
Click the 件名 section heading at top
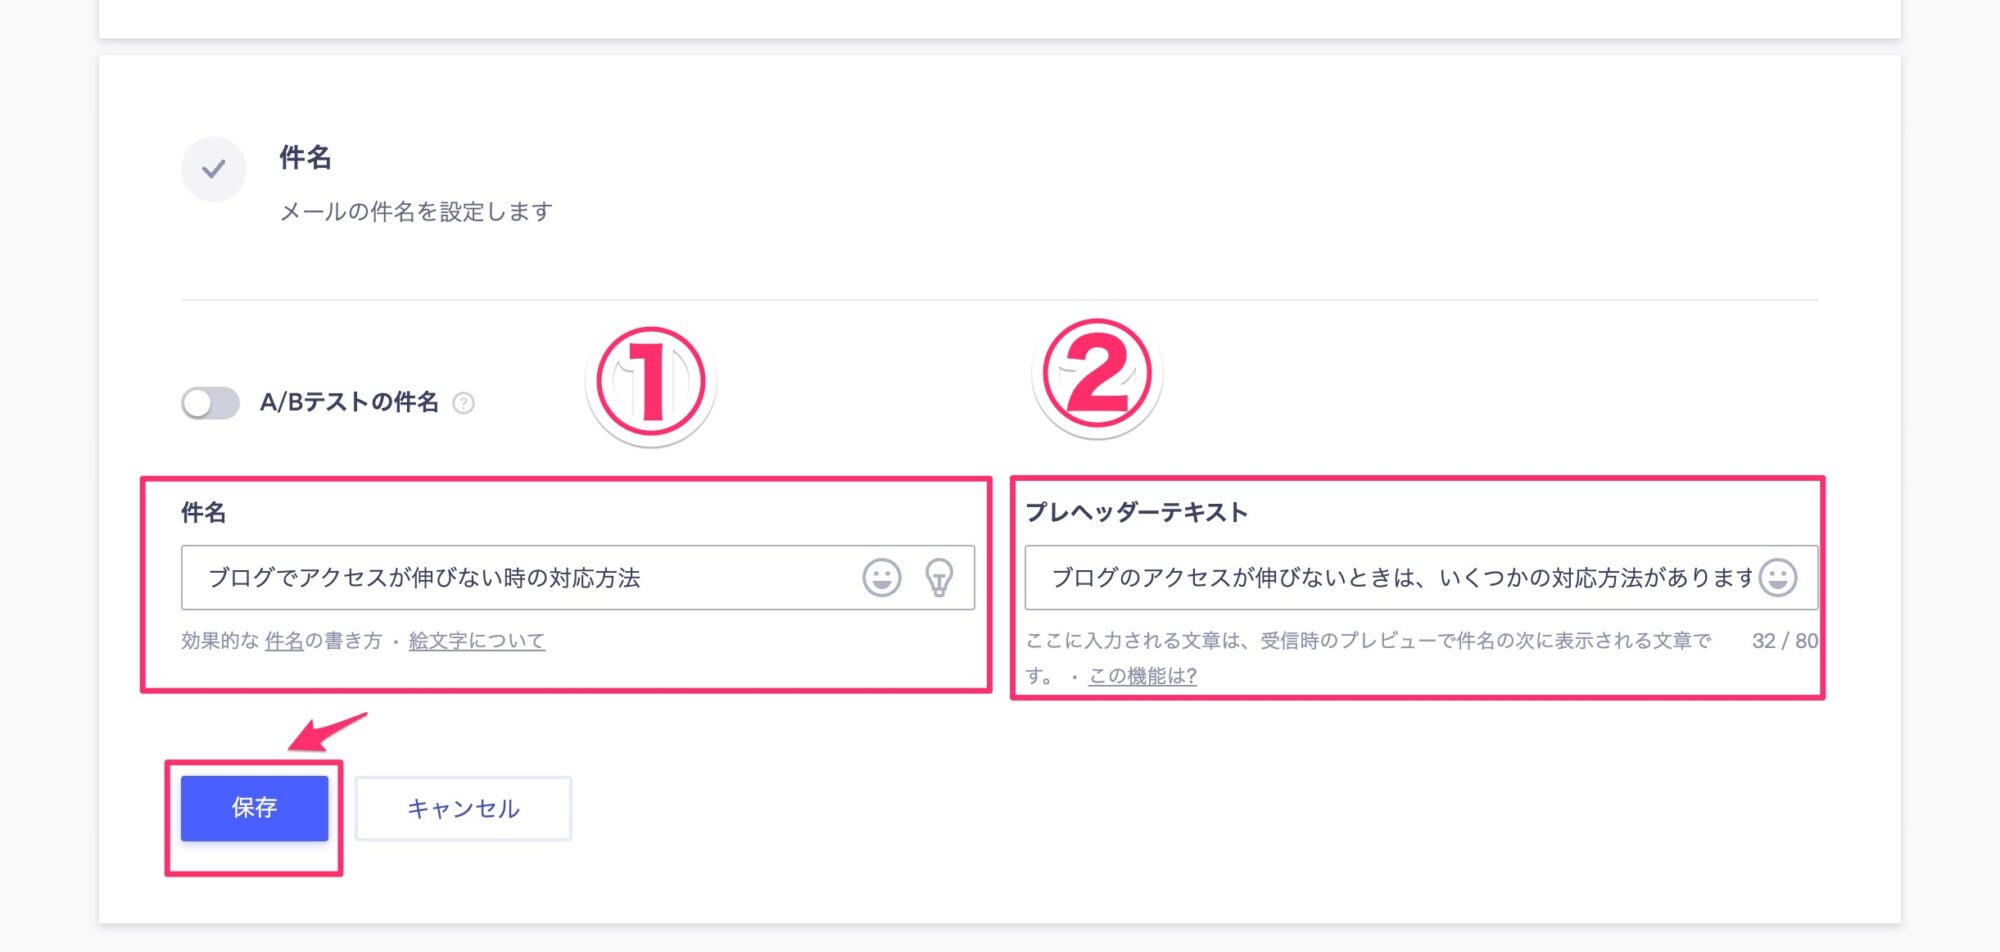[305, 157]
